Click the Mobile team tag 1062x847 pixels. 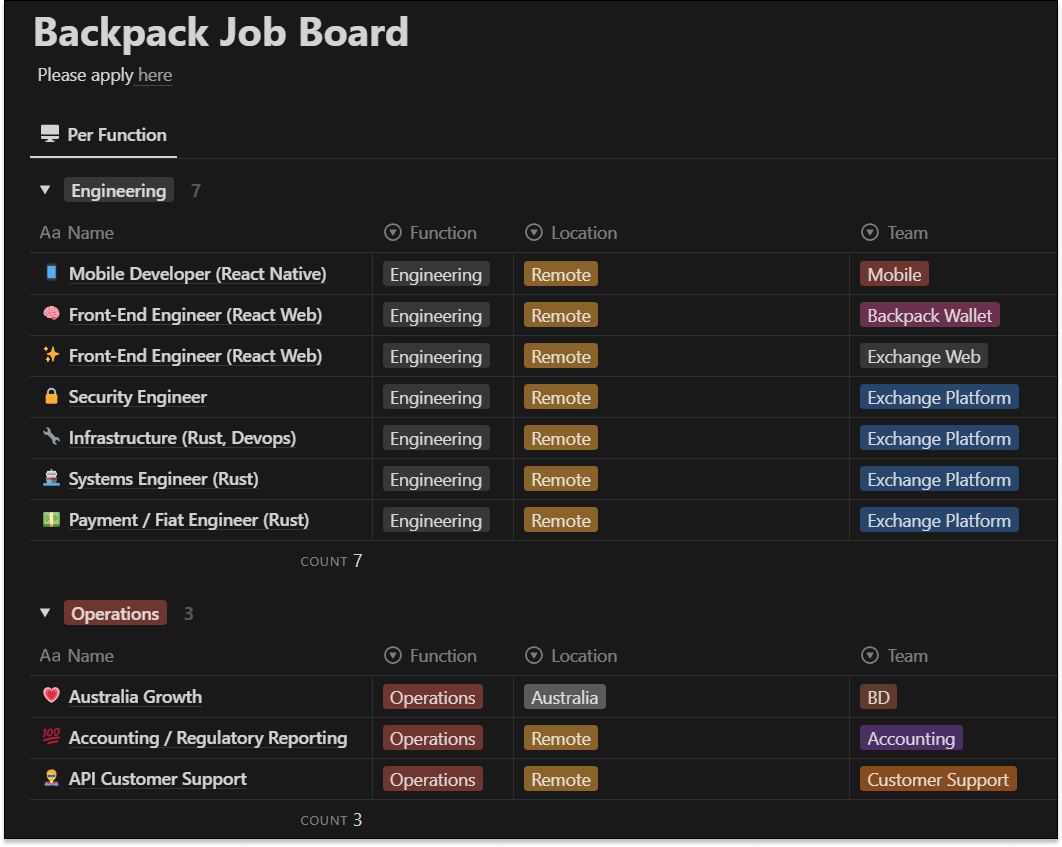(x=894, y=274)
